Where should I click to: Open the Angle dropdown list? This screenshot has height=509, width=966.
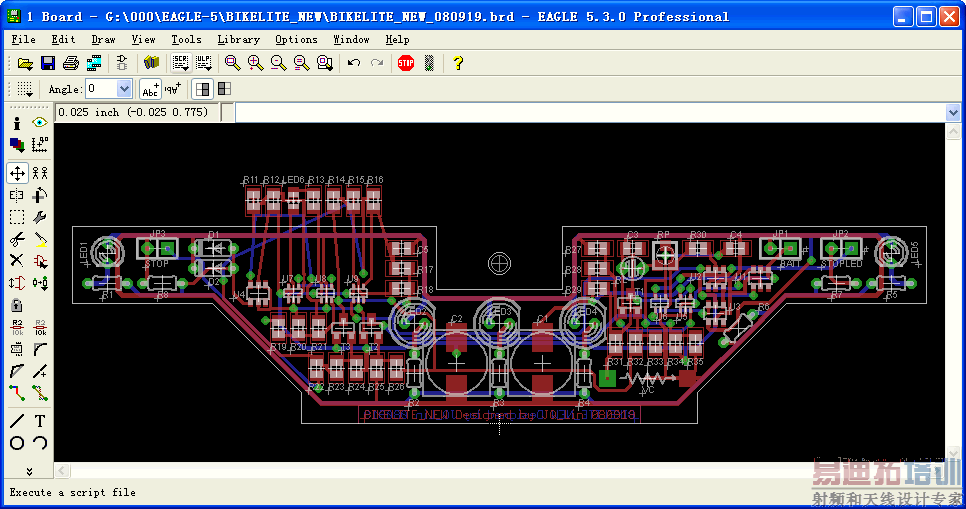(124, 89)
